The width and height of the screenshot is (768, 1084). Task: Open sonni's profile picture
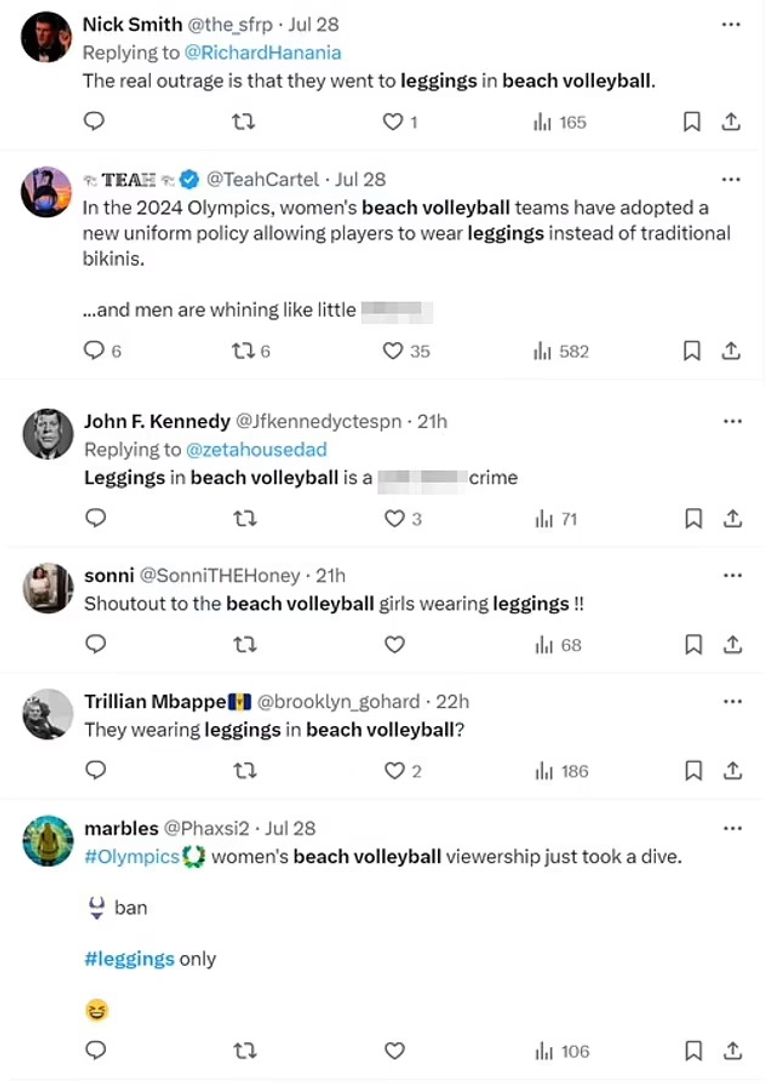48,589
